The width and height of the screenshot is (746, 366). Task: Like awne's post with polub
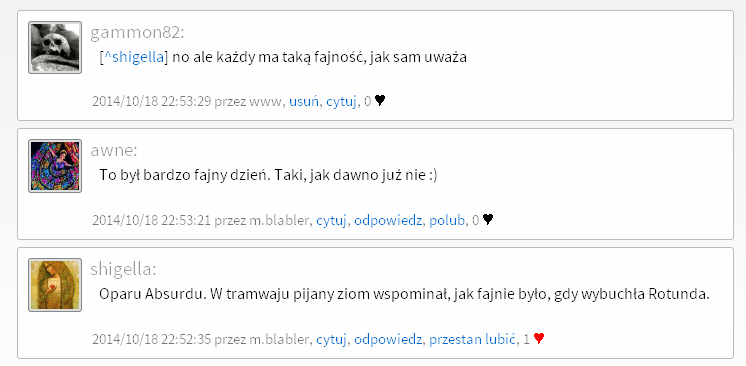pos(447,221)
